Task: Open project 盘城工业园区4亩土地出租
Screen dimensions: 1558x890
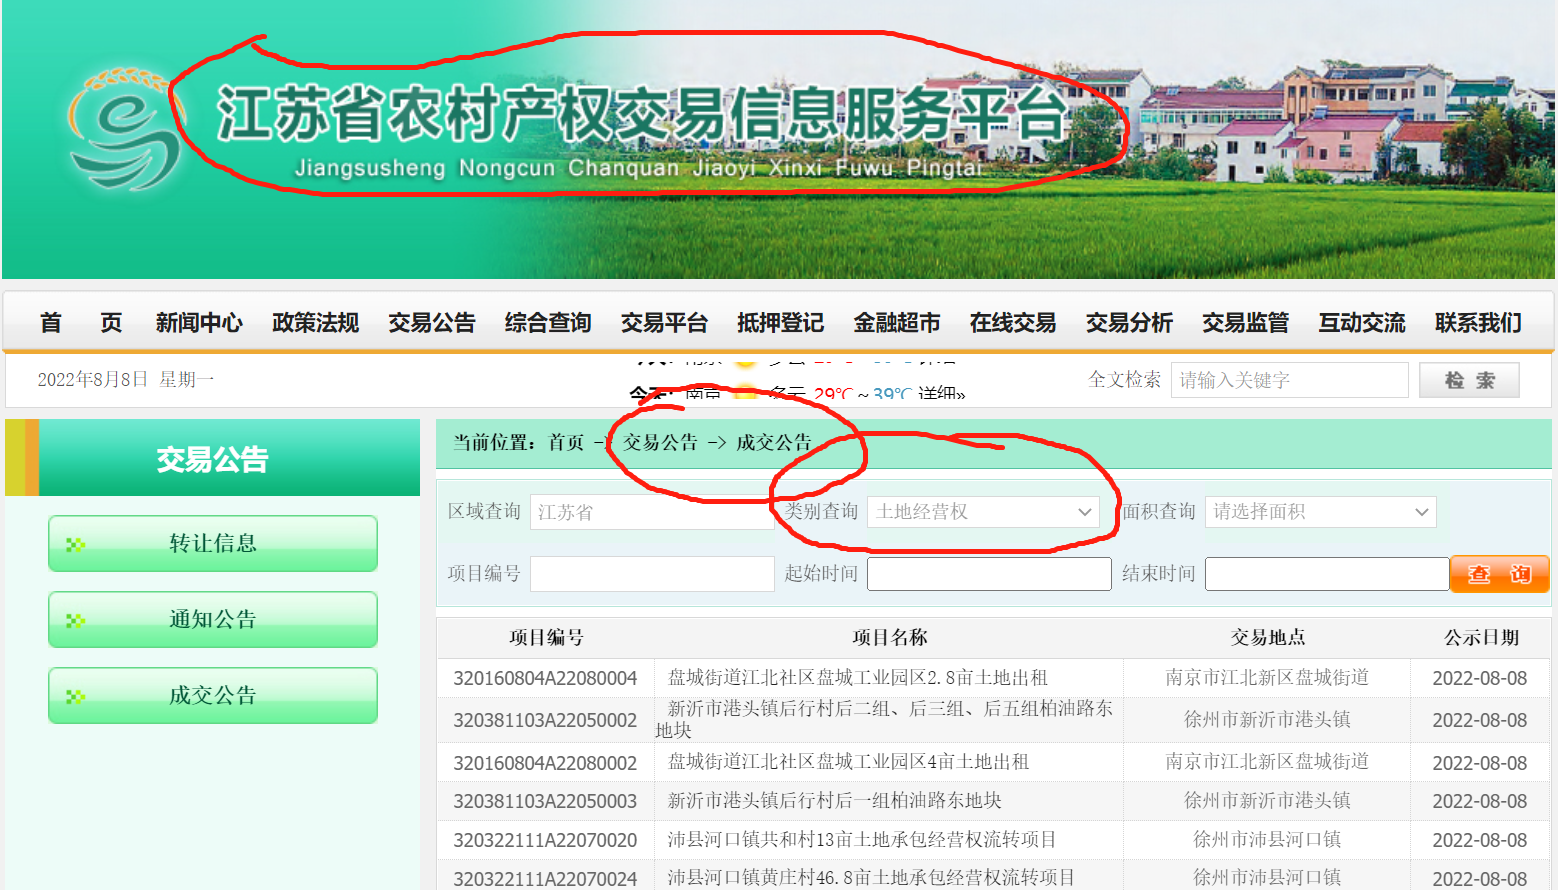Action: pyautogui.click(x=848, y=762)
